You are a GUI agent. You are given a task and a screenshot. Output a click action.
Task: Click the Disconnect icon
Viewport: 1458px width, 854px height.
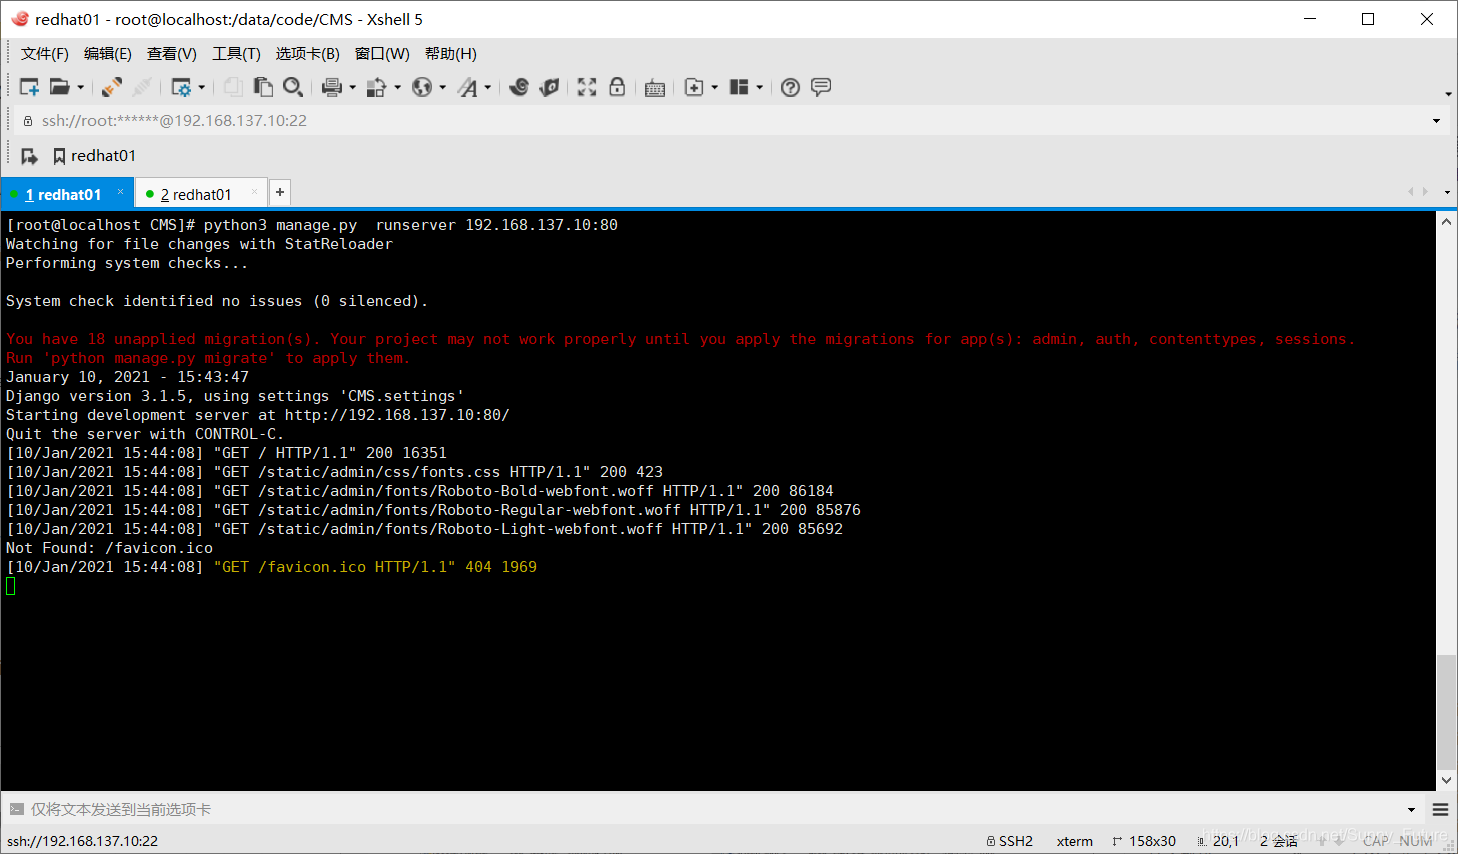[142, 87]
